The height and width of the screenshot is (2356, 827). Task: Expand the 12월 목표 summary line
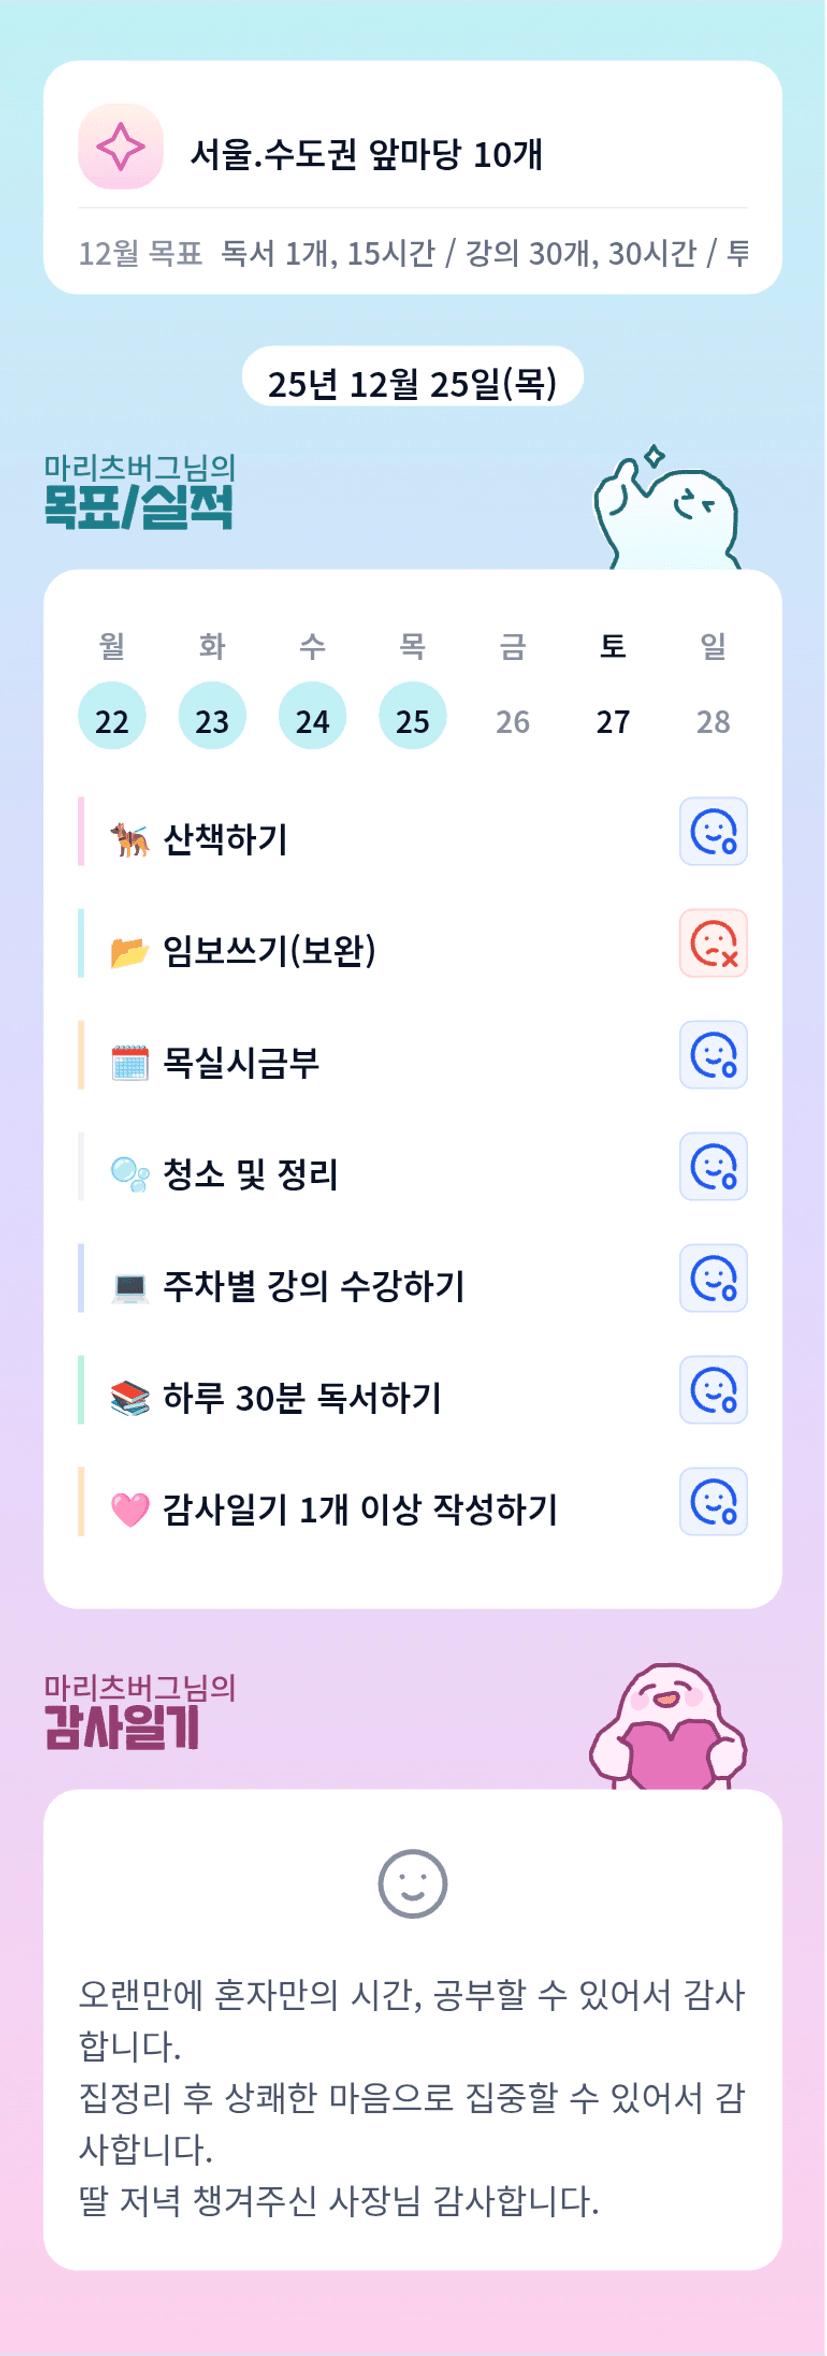412,253
